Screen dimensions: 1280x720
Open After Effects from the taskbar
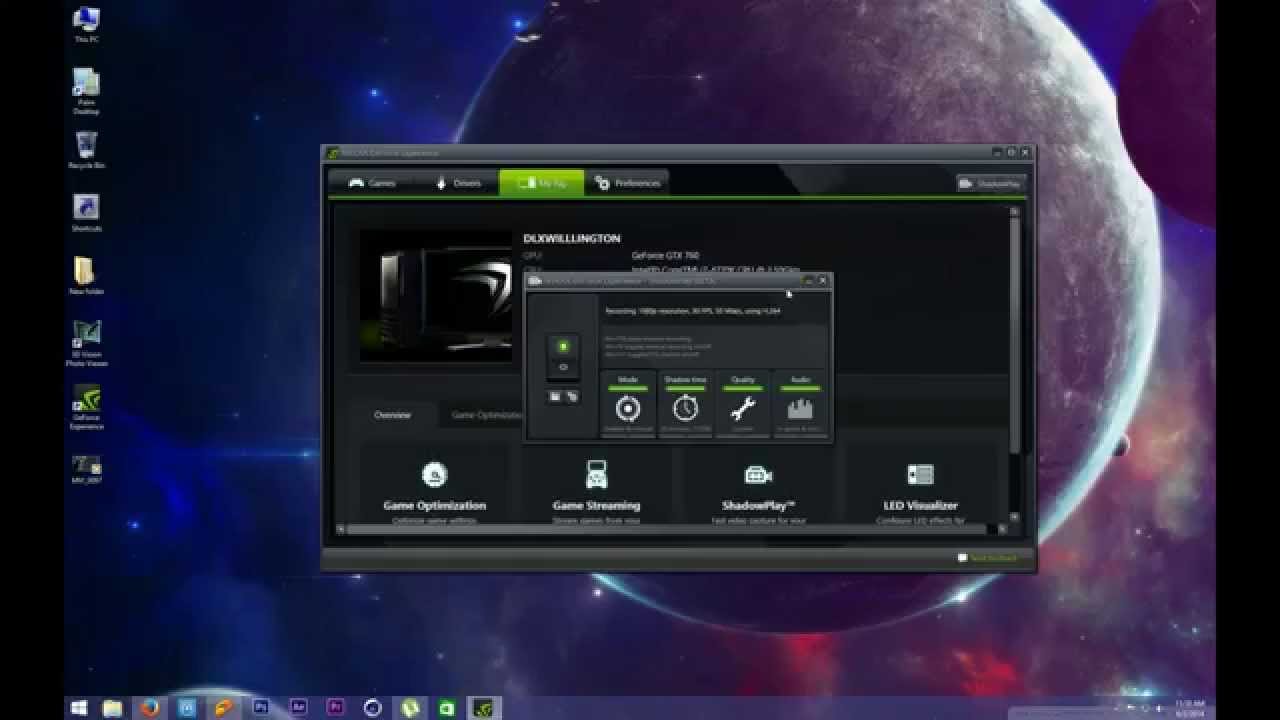(x=298, y=708)
